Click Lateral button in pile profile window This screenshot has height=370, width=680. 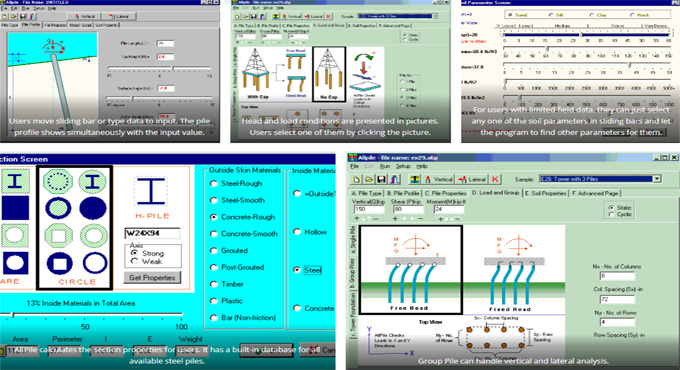point(119,16)
